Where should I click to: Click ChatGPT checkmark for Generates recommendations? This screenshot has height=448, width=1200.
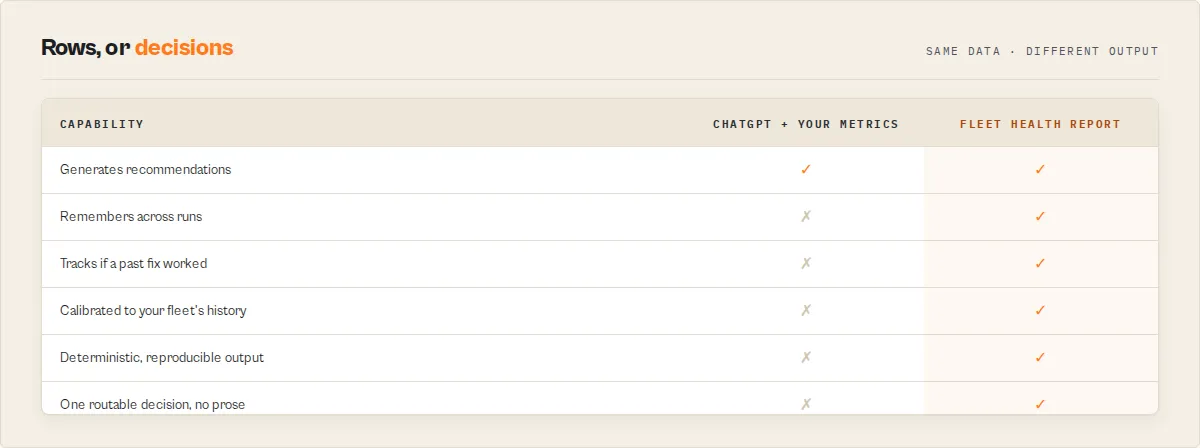tap(805, 169)
